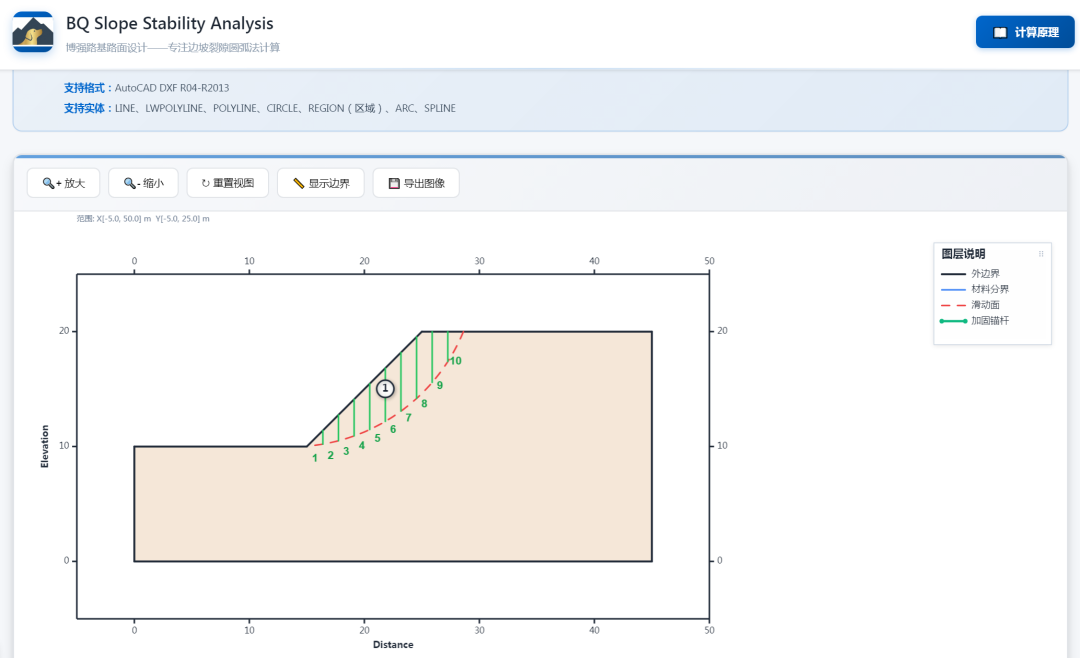1080x658 pixels.
Task: Click slice number 5 on slip surface
Action: coord(377,438)
